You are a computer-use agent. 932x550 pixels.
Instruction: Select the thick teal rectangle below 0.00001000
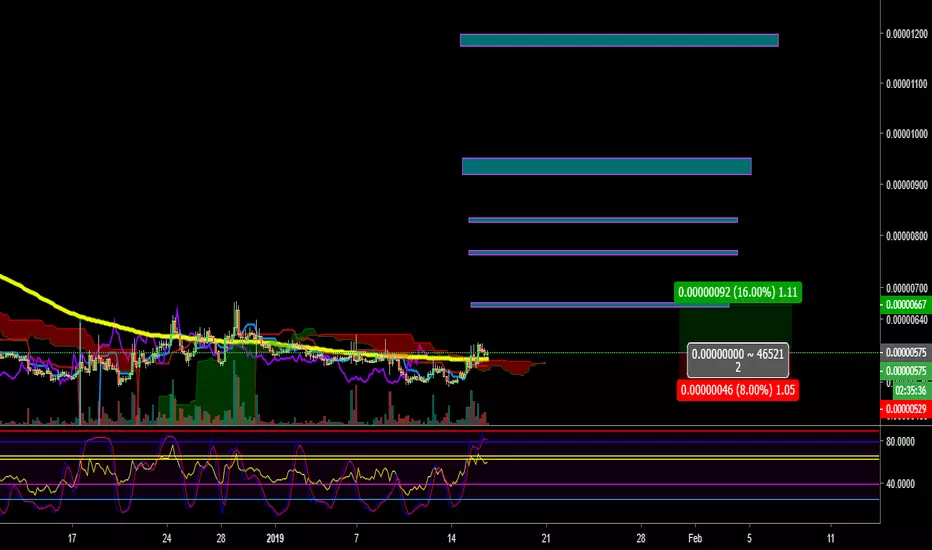[606, 166]
